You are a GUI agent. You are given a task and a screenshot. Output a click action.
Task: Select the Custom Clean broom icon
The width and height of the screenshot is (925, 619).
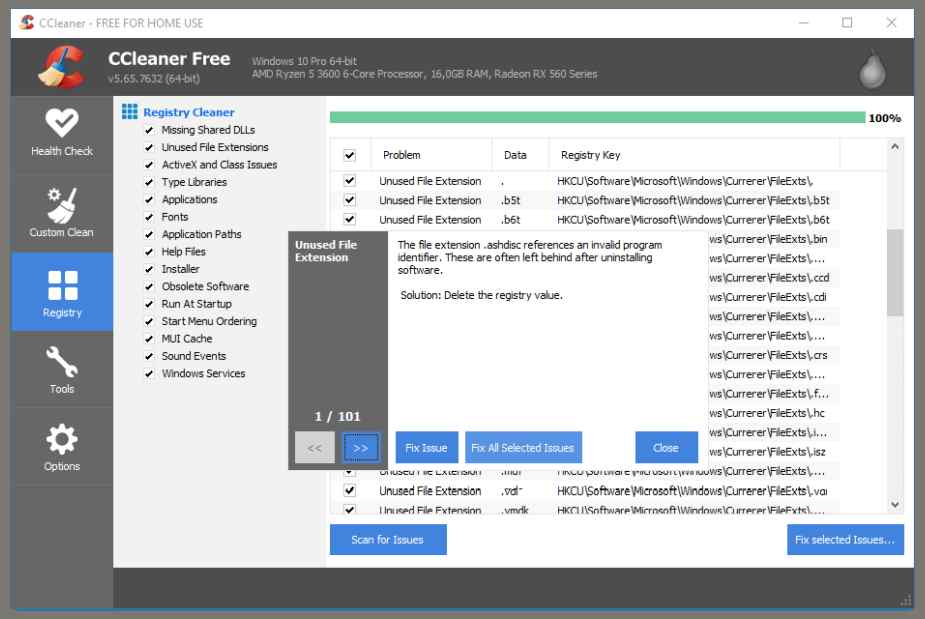pos(62,204)
